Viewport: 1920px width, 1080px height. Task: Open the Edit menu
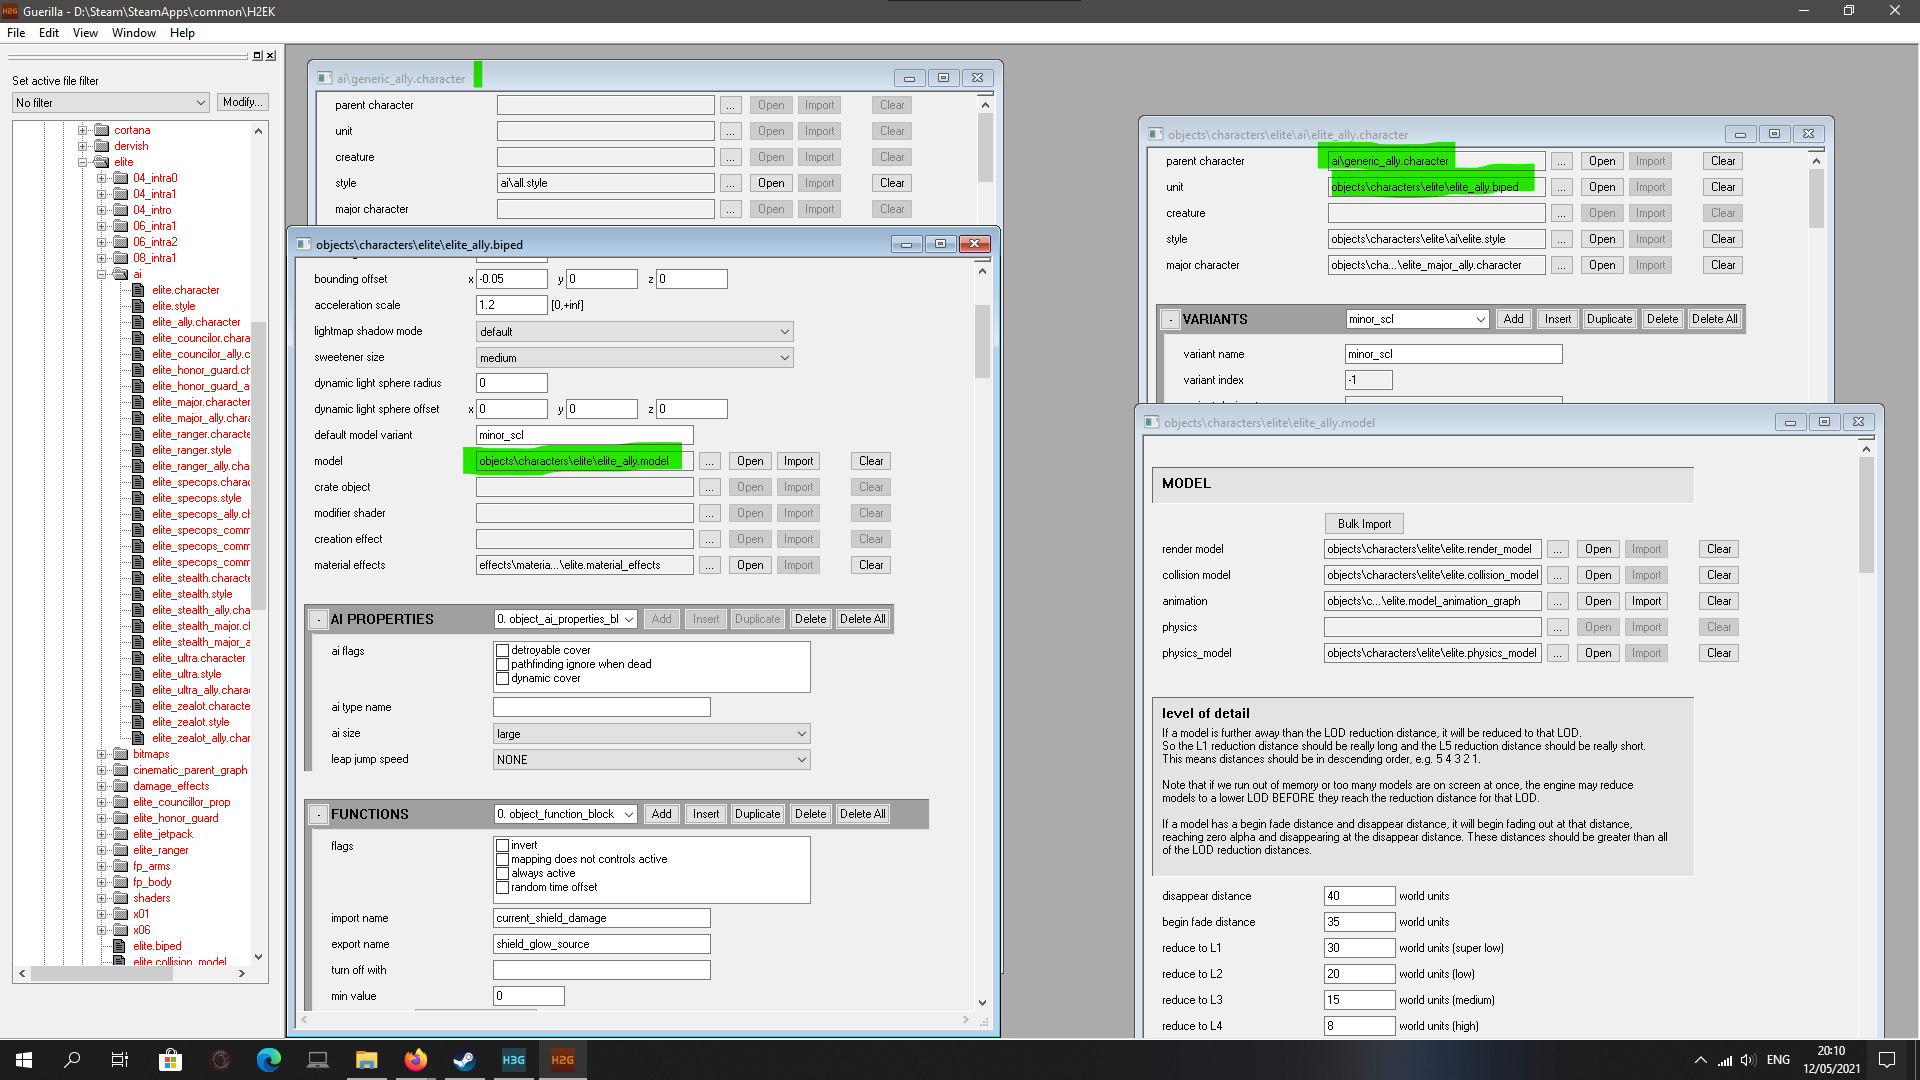click(x=49, y=33)
